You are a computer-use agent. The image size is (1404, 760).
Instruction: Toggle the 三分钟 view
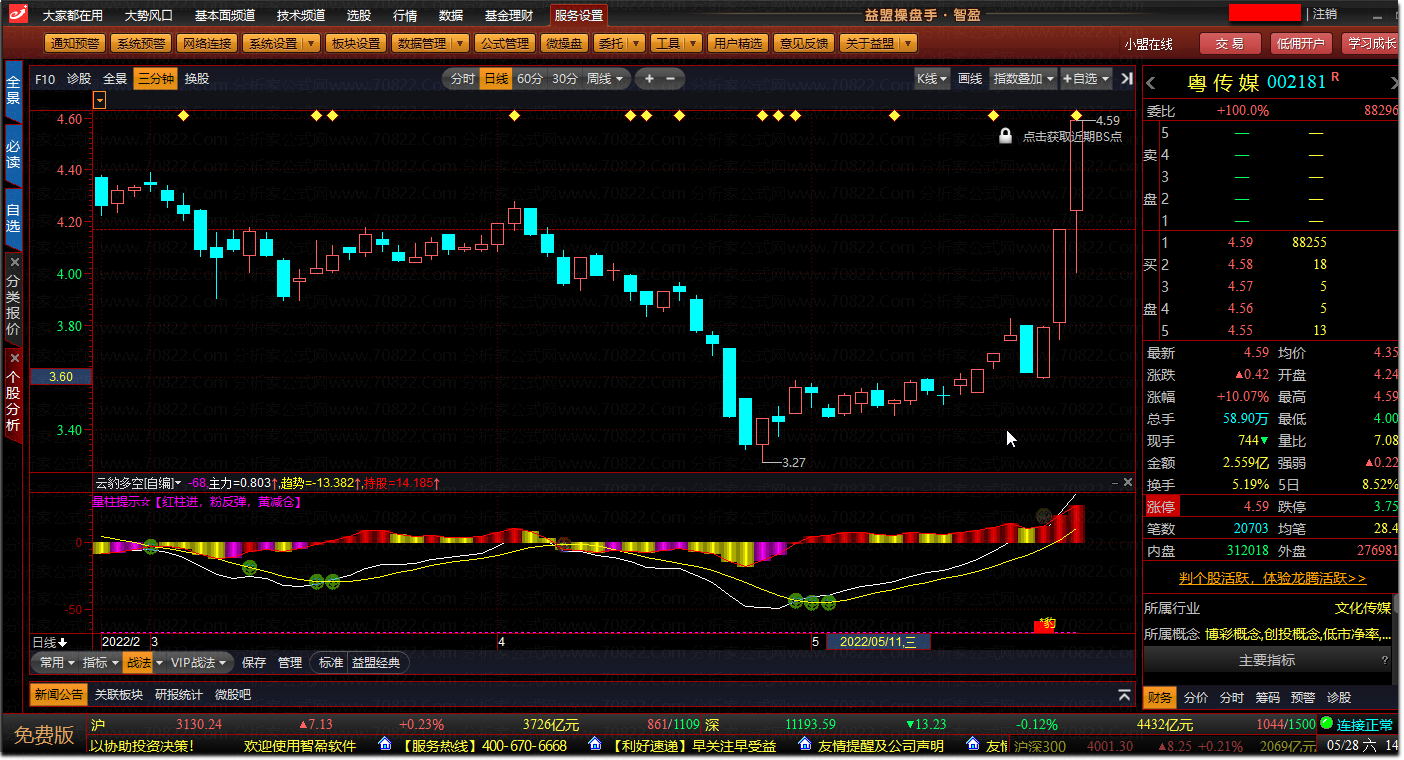[x=156, y=79]
